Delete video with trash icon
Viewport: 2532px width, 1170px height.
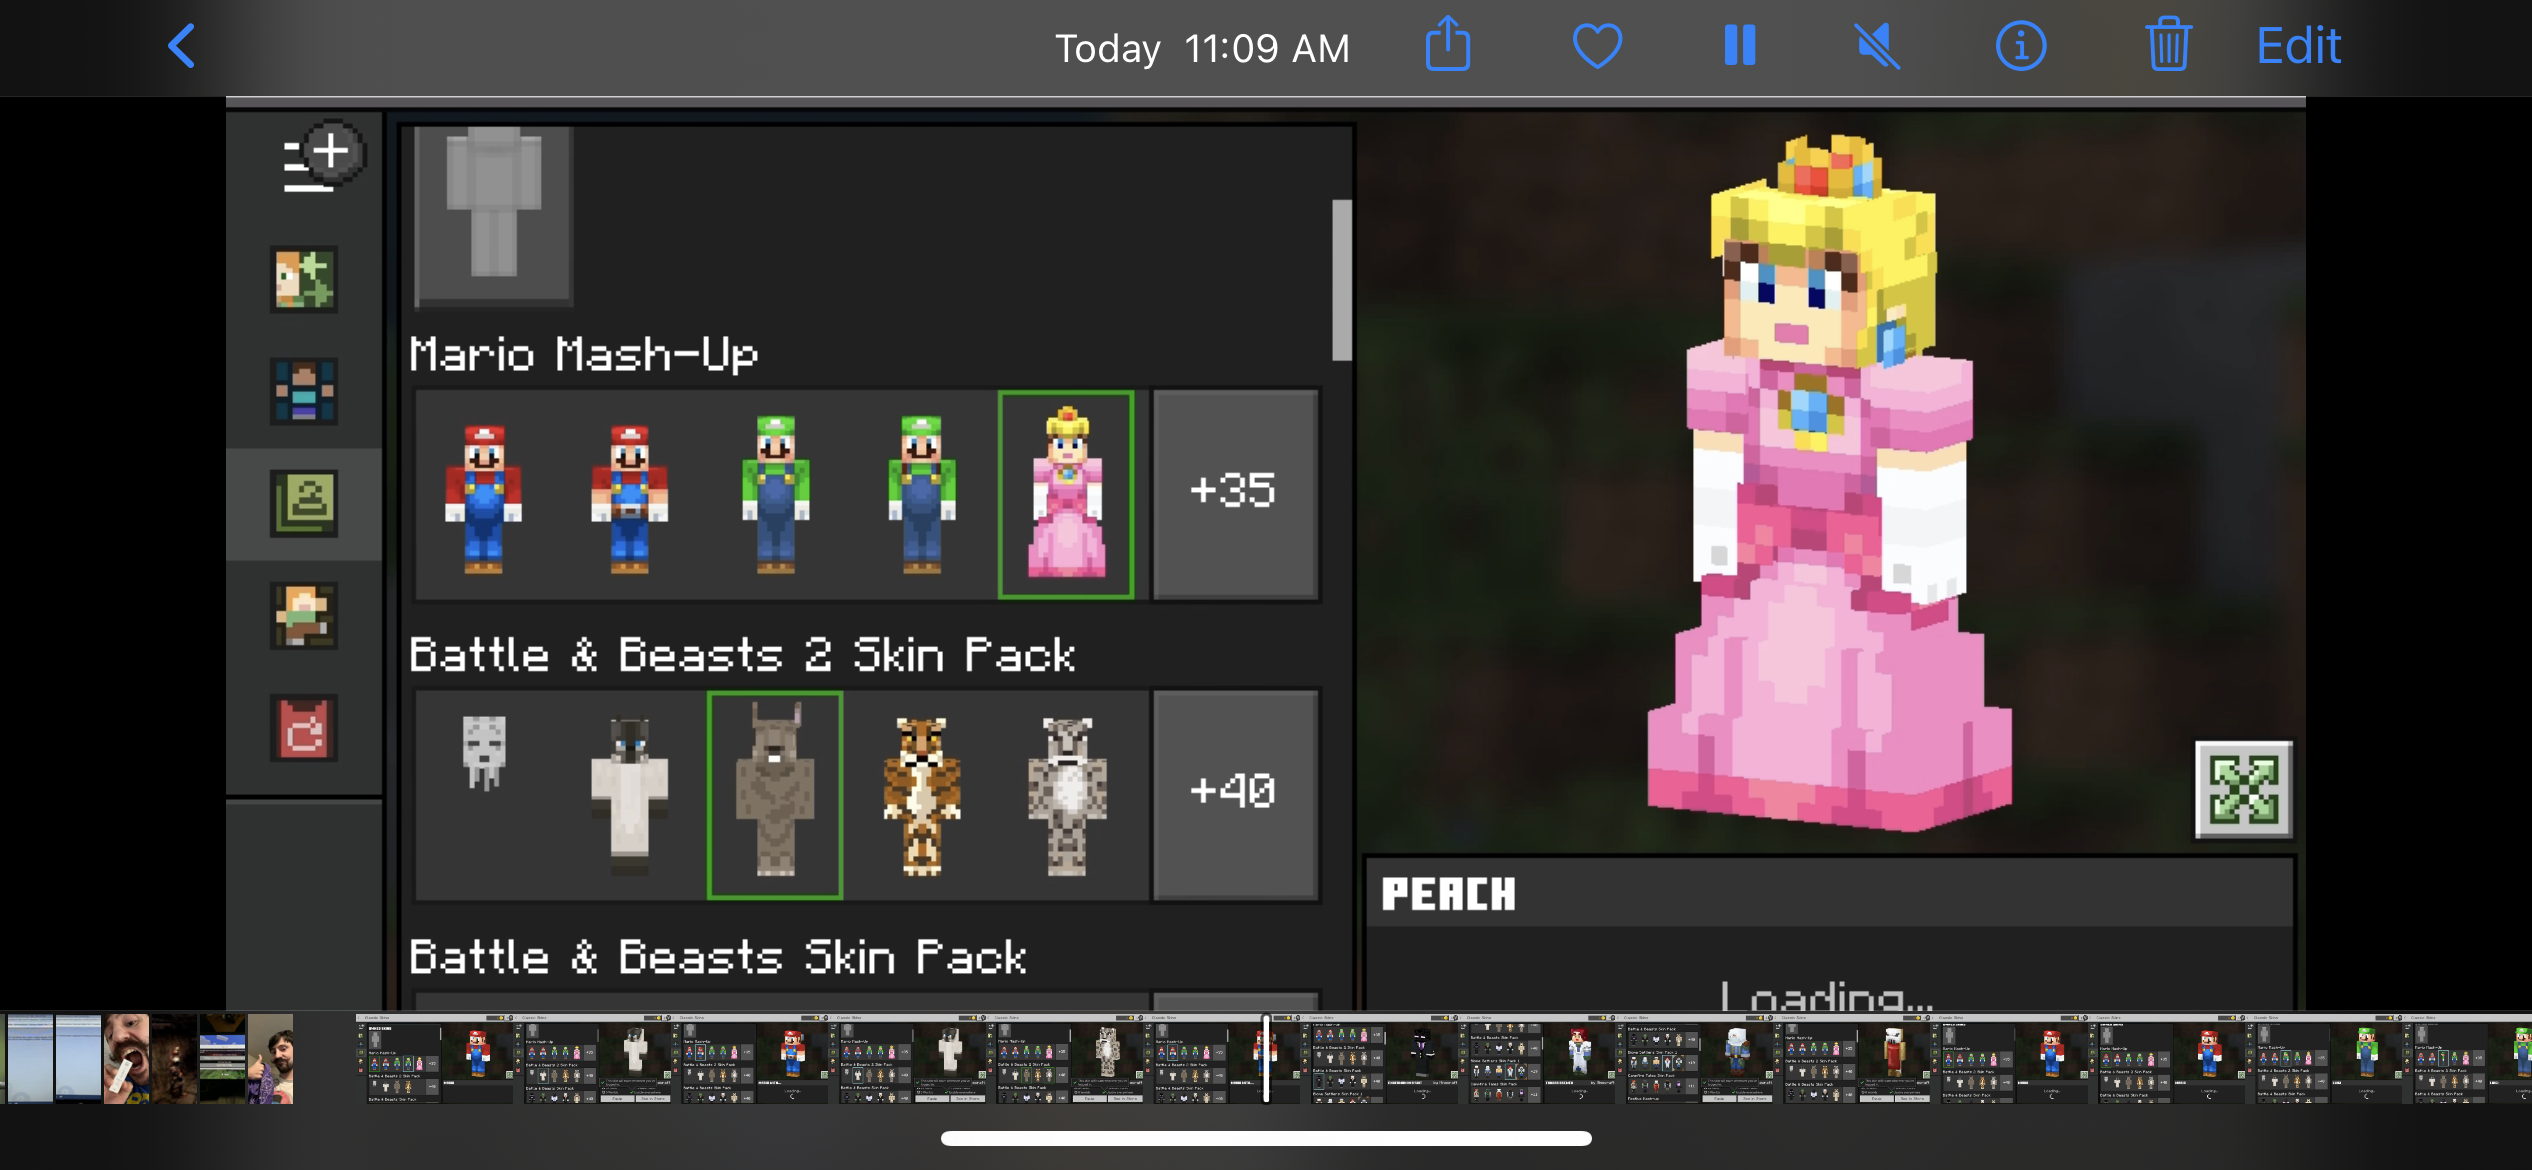coord(2167,46)
